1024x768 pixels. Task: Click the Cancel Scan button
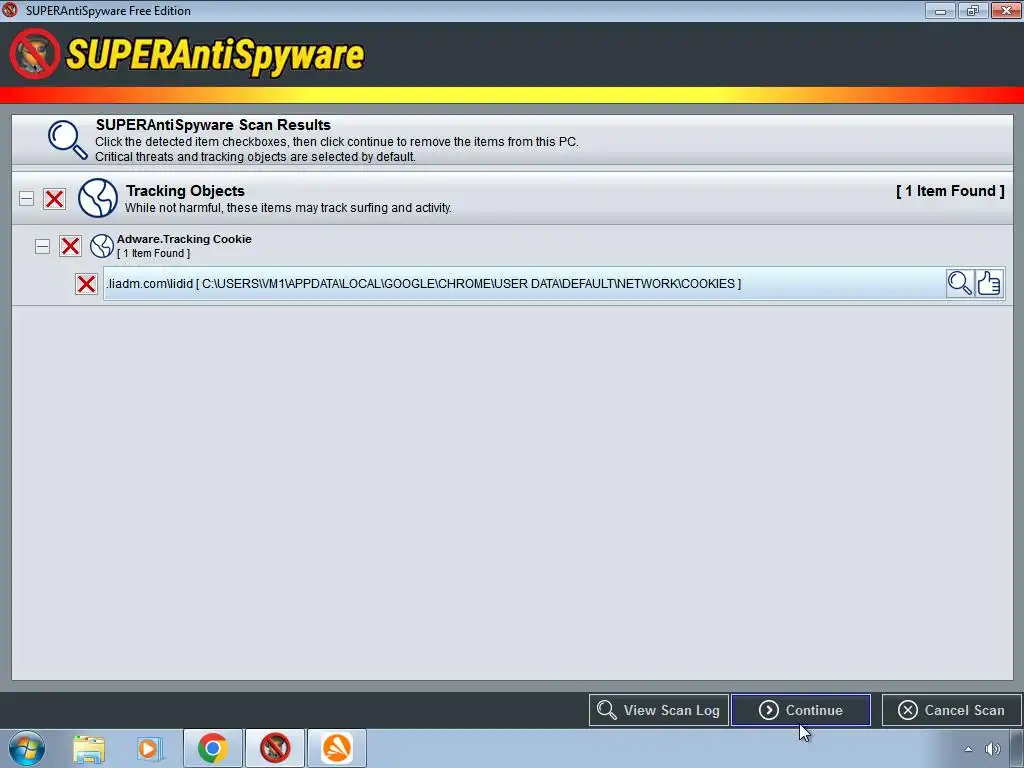(x=952, y=710)
